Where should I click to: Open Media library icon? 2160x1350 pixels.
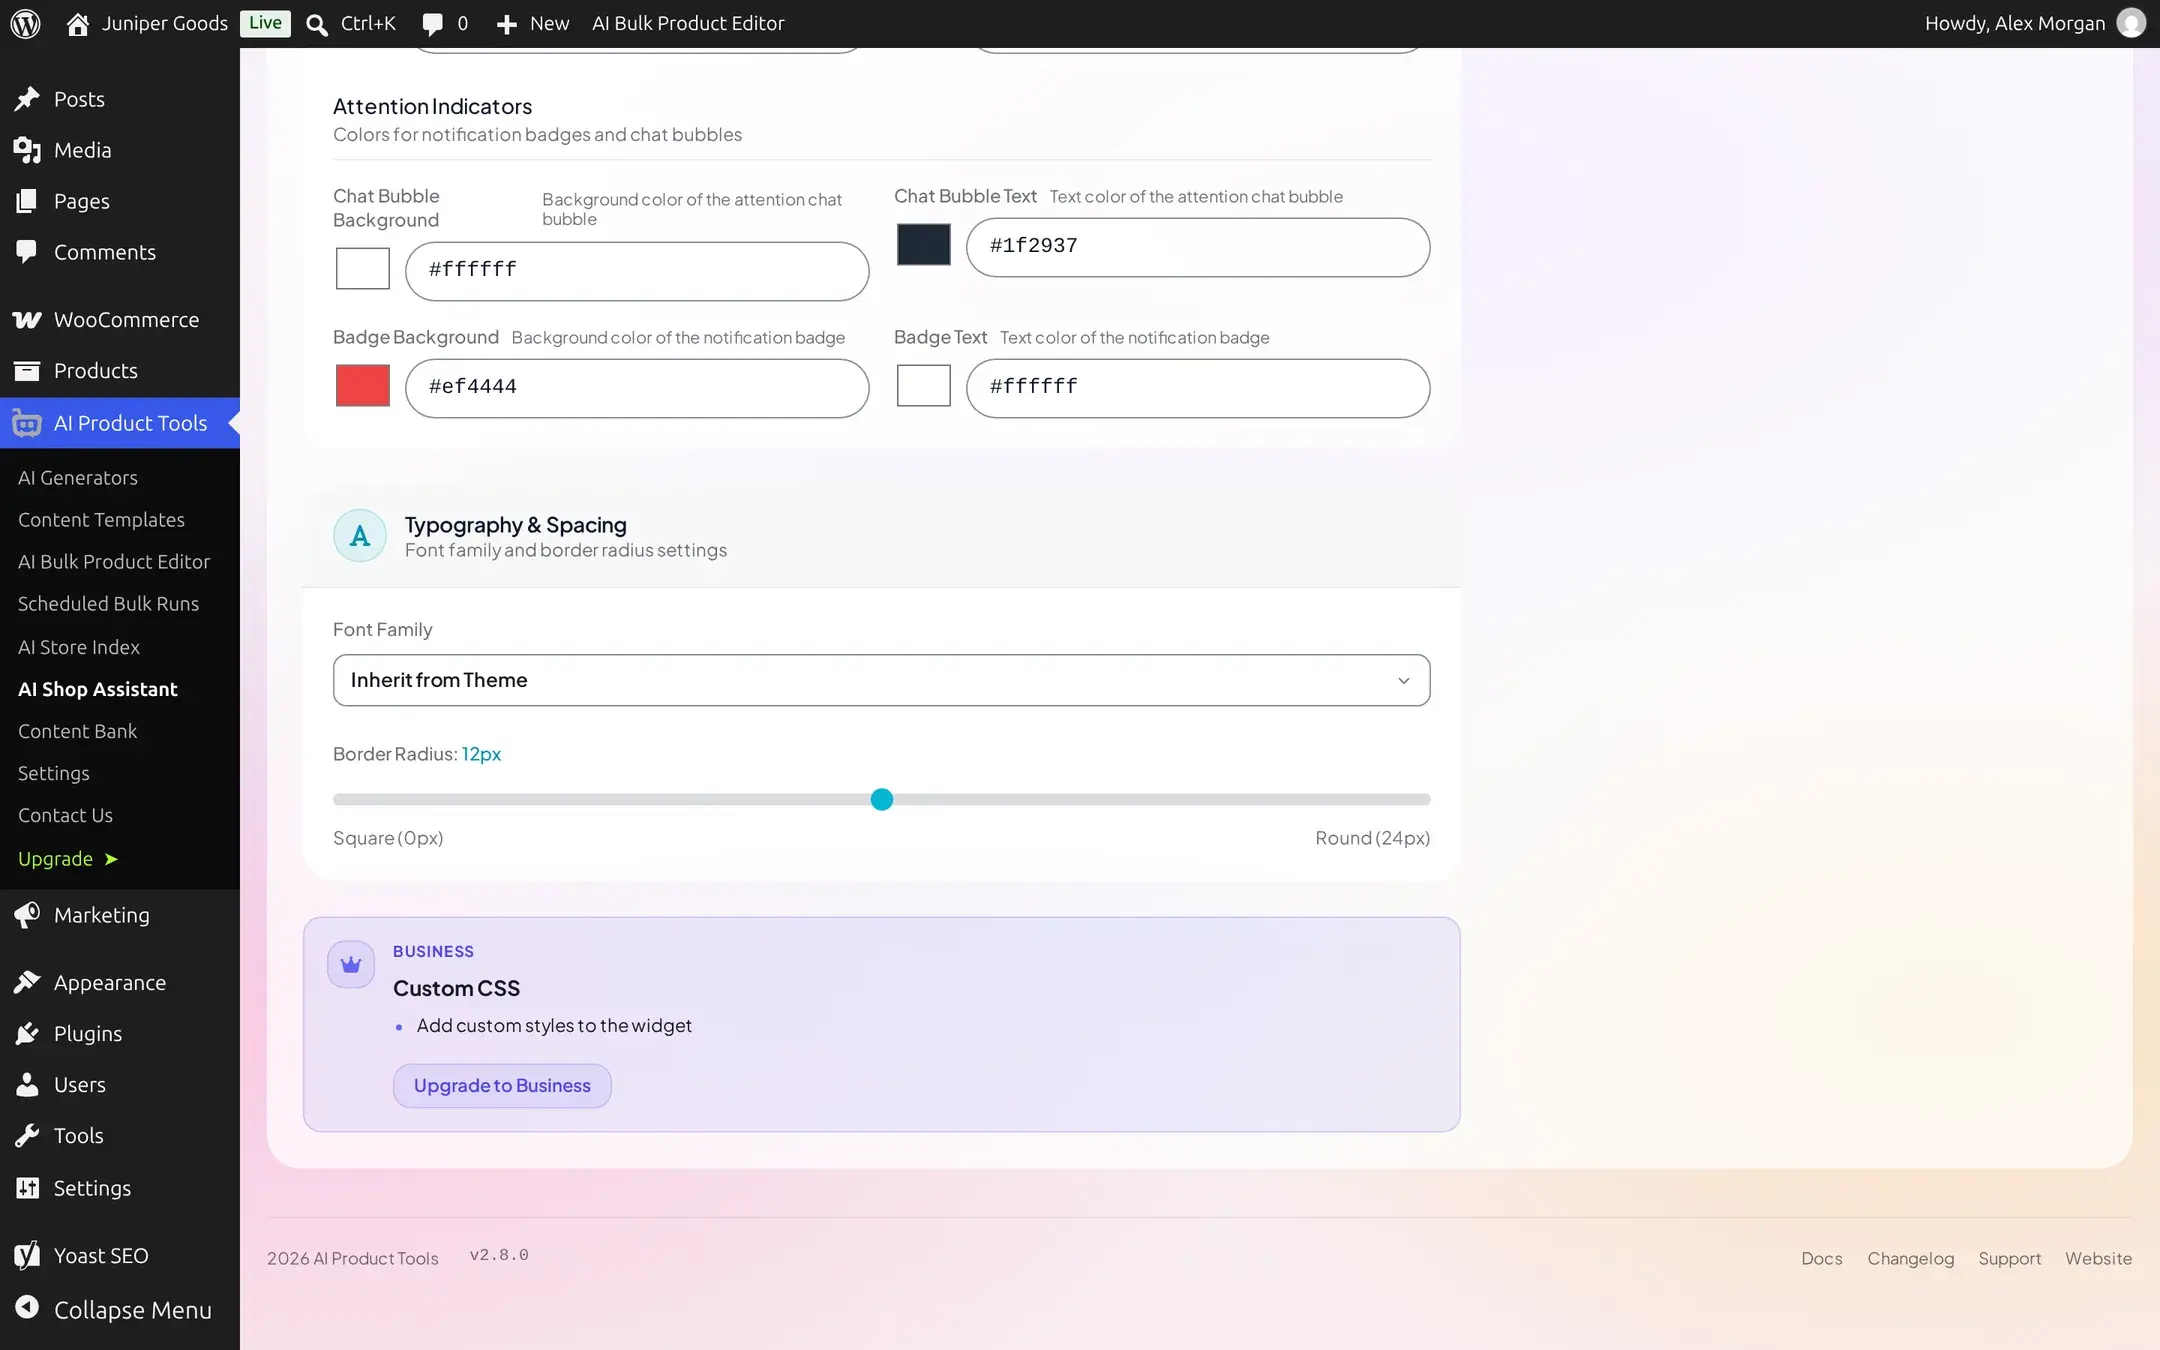(x=27, y=150)
